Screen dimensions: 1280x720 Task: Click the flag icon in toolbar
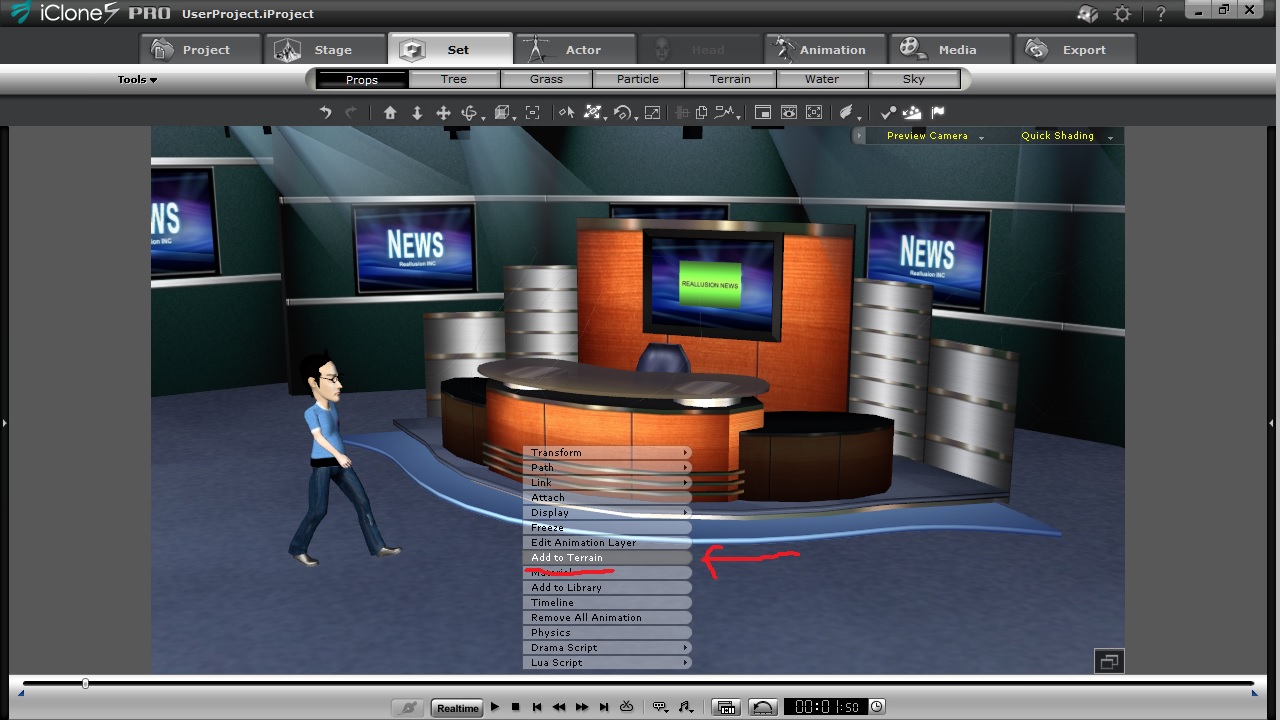click(x=938, y=112)
